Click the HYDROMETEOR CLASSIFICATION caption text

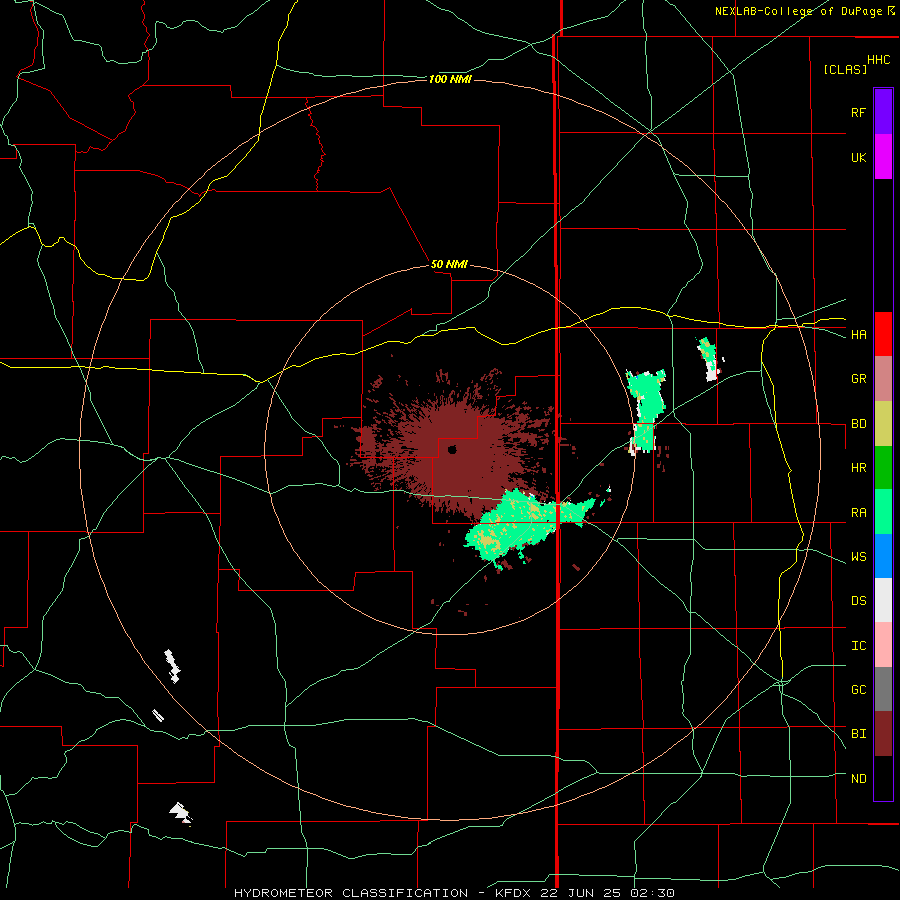pyautogui.click(x=350, y=893)
